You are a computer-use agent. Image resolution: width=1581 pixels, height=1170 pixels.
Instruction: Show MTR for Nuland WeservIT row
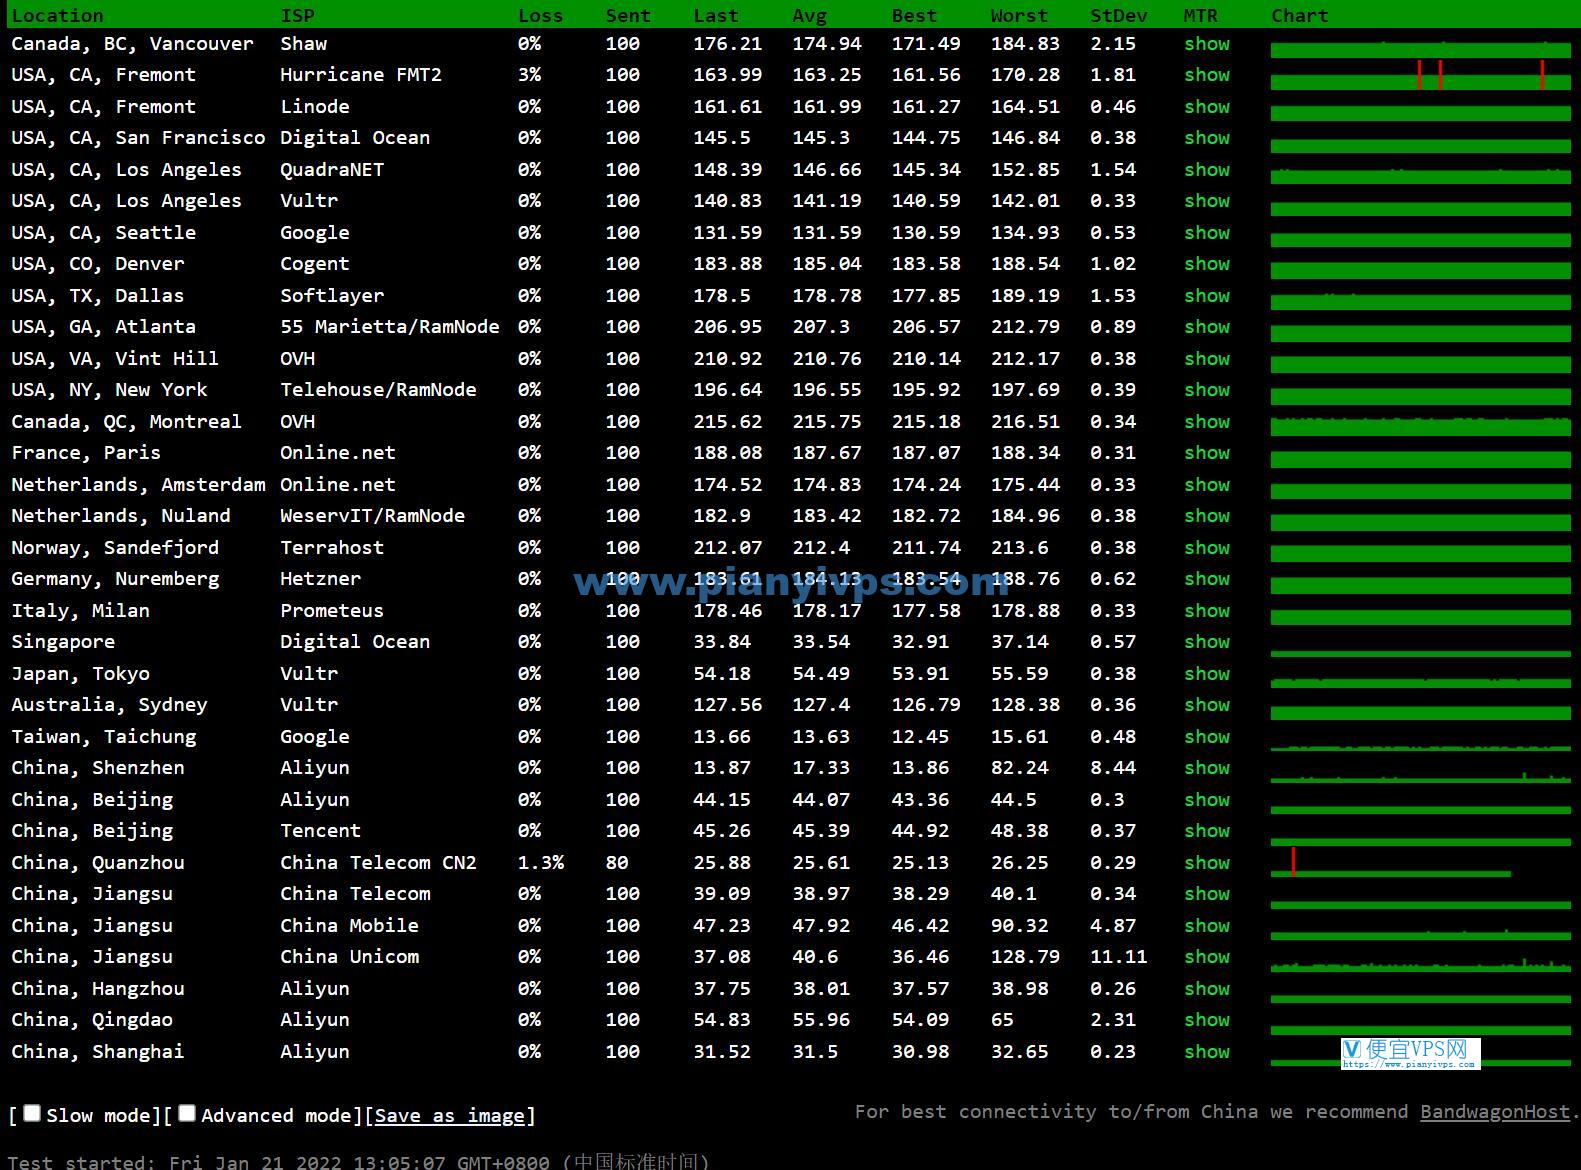click(1207, 516)
